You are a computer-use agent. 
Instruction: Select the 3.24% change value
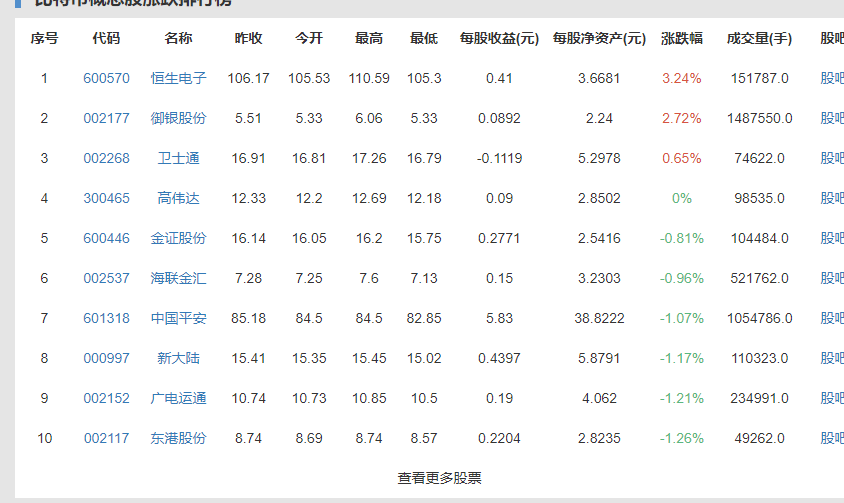click(681, 79)
